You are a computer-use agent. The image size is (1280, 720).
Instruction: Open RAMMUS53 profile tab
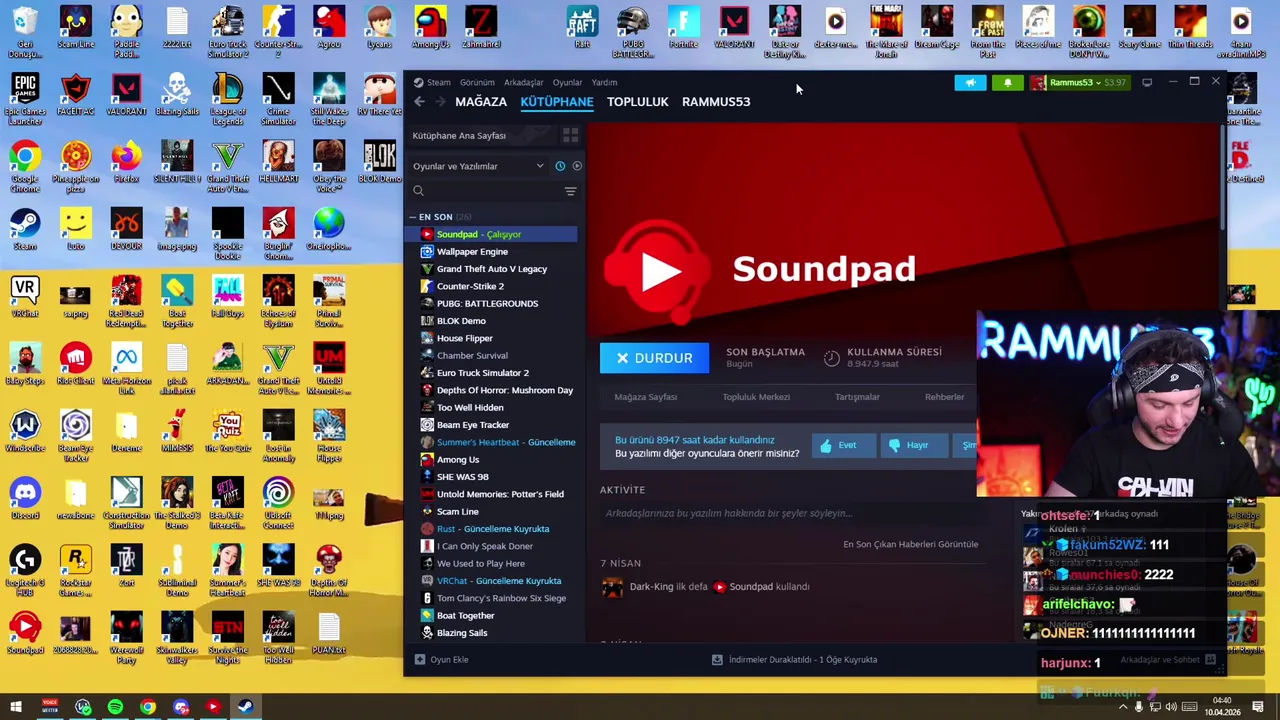(716, 102)
